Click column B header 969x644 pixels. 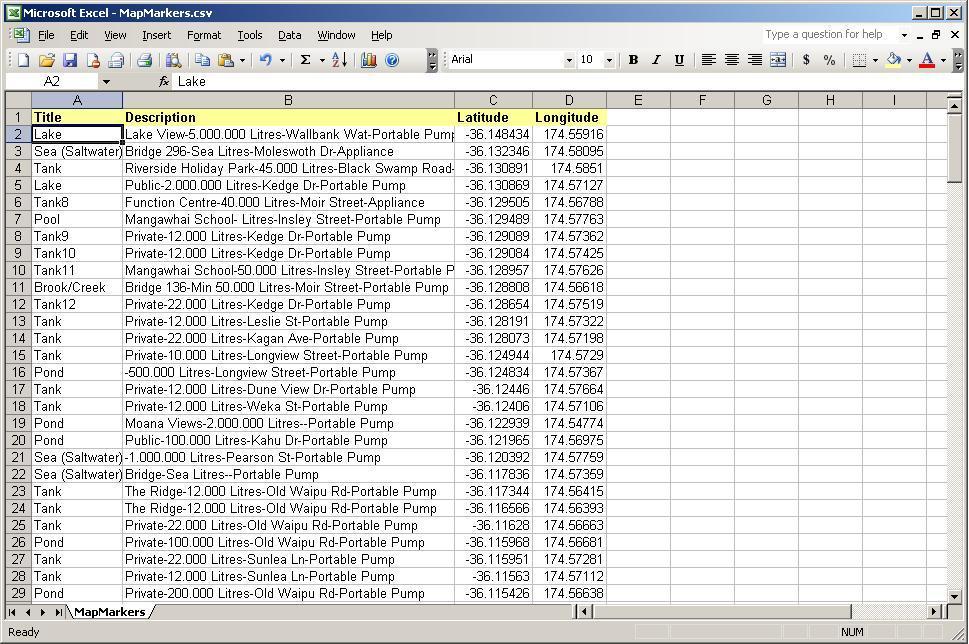pos(288,100)
